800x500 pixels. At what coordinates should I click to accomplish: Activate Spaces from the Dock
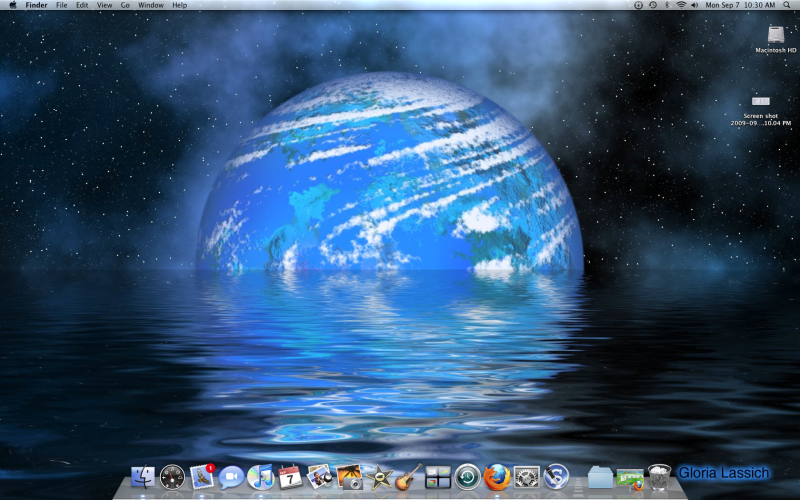point(438,478)
